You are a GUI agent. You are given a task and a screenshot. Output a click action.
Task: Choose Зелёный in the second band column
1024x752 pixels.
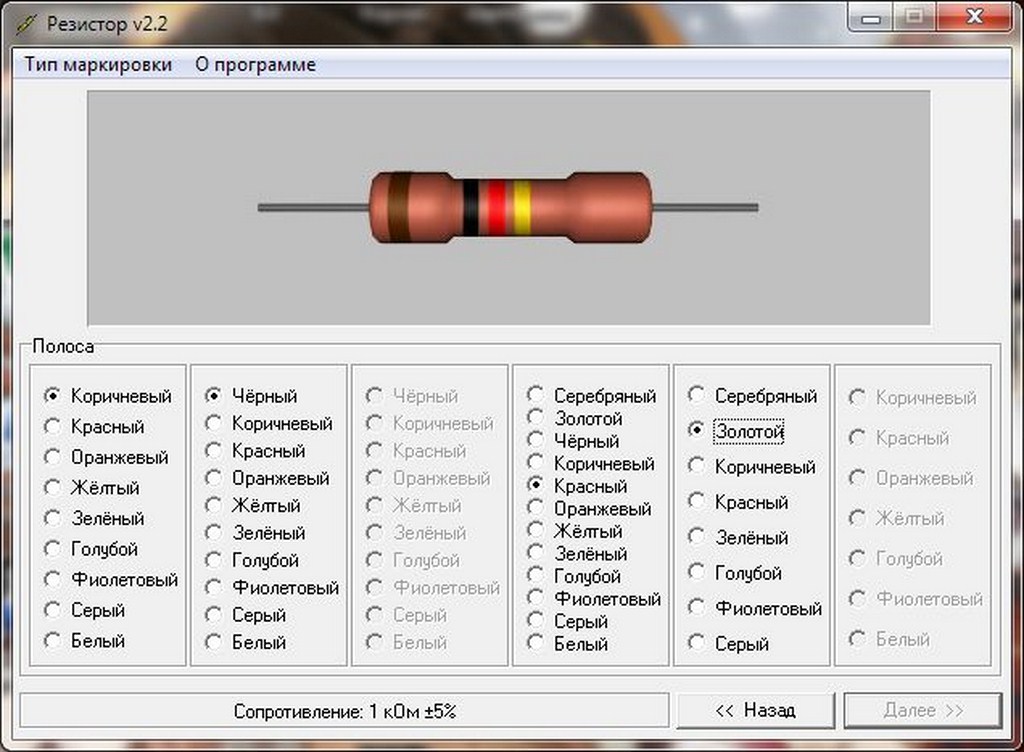point(255,533)
